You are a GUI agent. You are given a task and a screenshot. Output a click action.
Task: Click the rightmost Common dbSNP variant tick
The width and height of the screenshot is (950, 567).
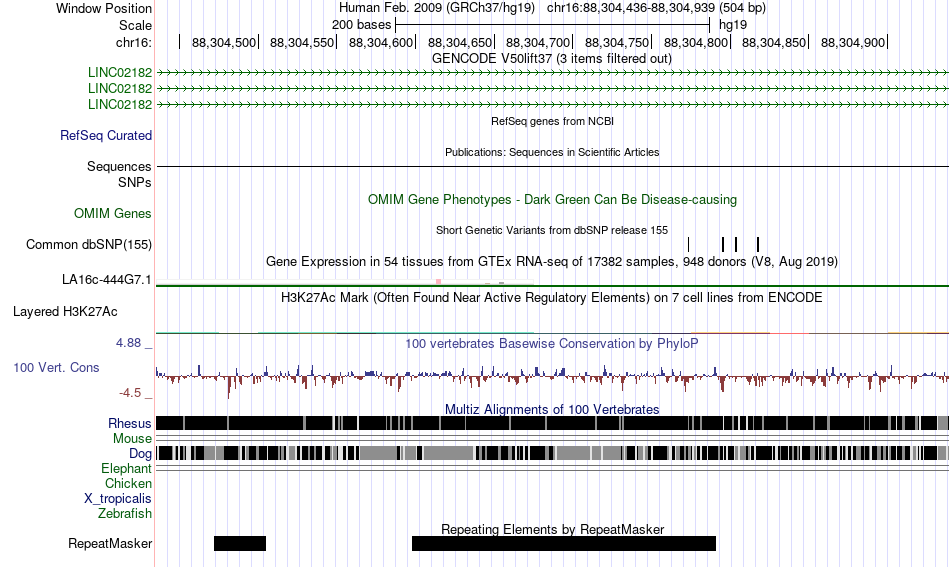tap(758, 244)
